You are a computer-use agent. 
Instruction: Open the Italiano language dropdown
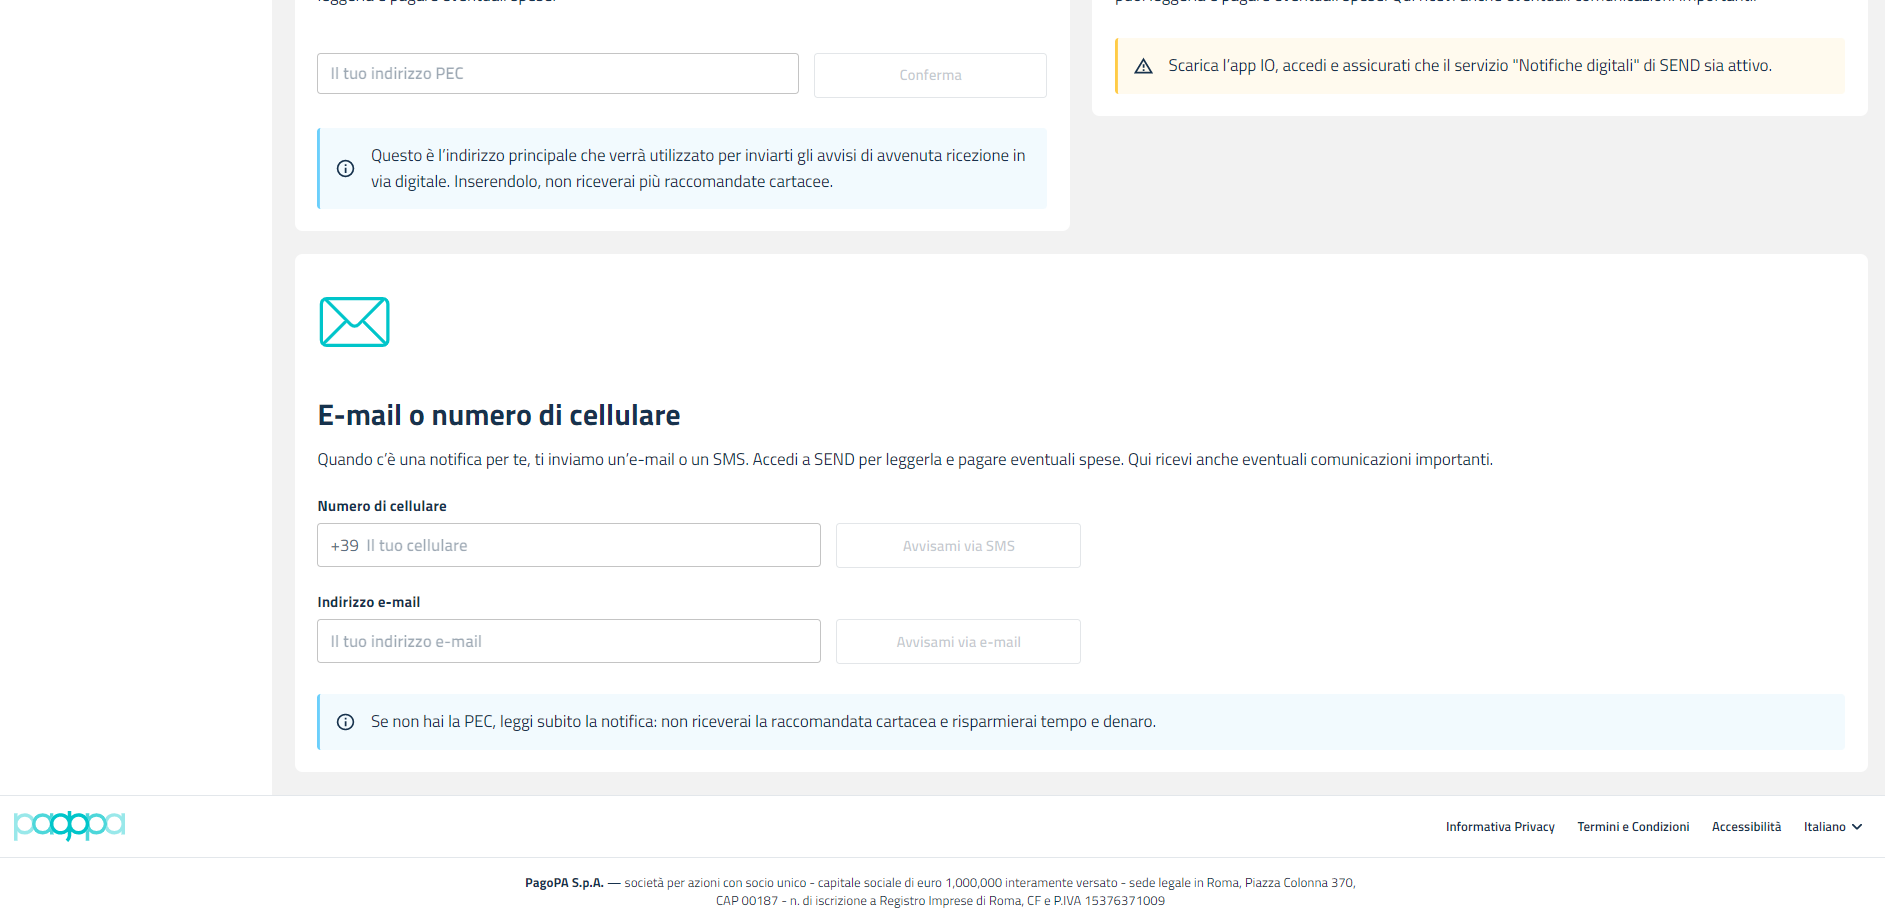tap(1832, 827)
